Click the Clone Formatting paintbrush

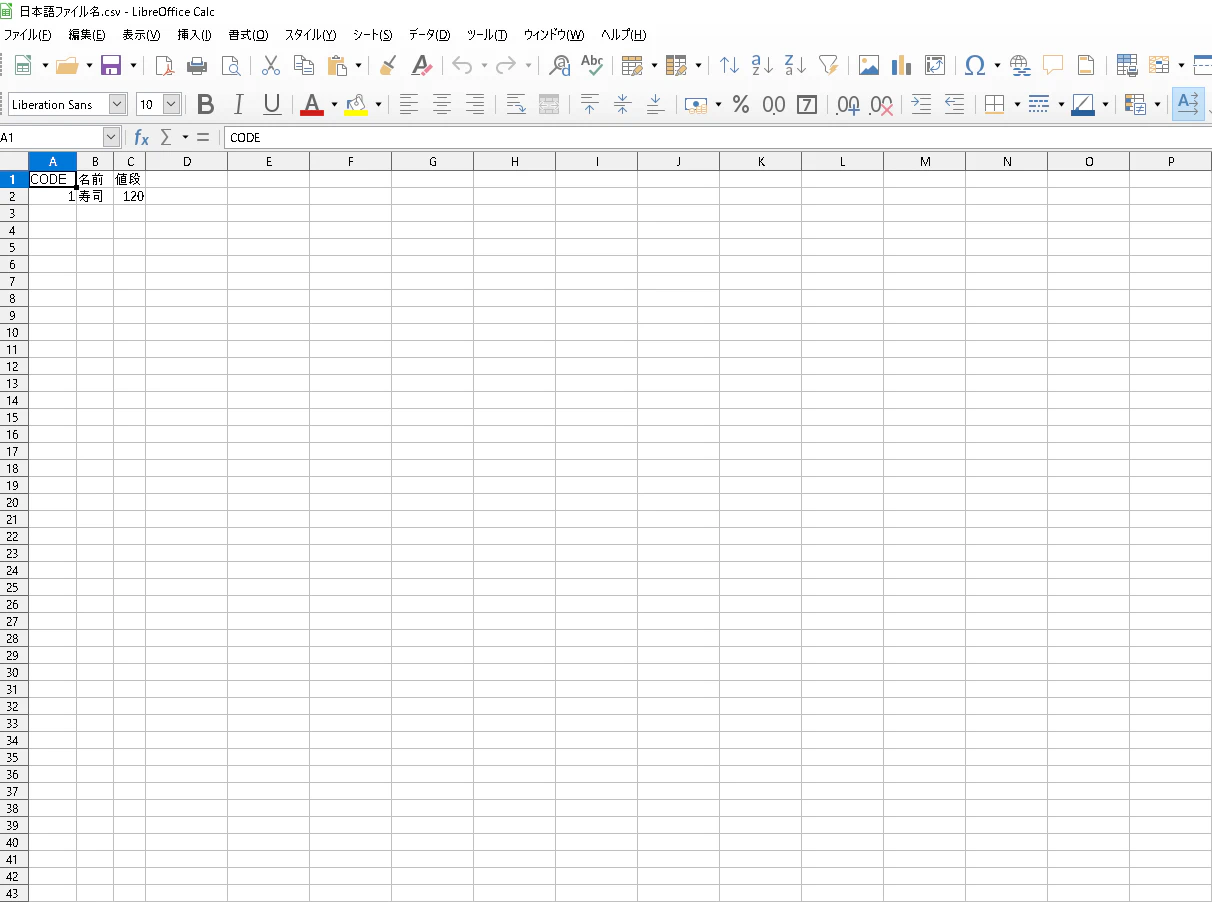(x=389, y=66)
